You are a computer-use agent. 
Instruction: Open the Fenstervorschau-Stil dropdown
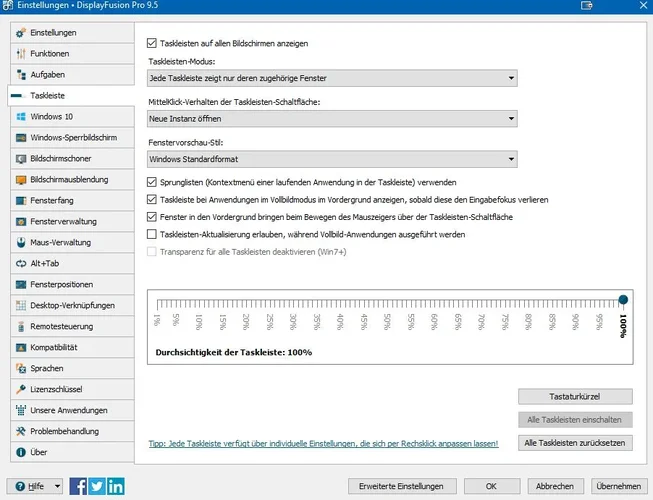[x=332, y=159]
